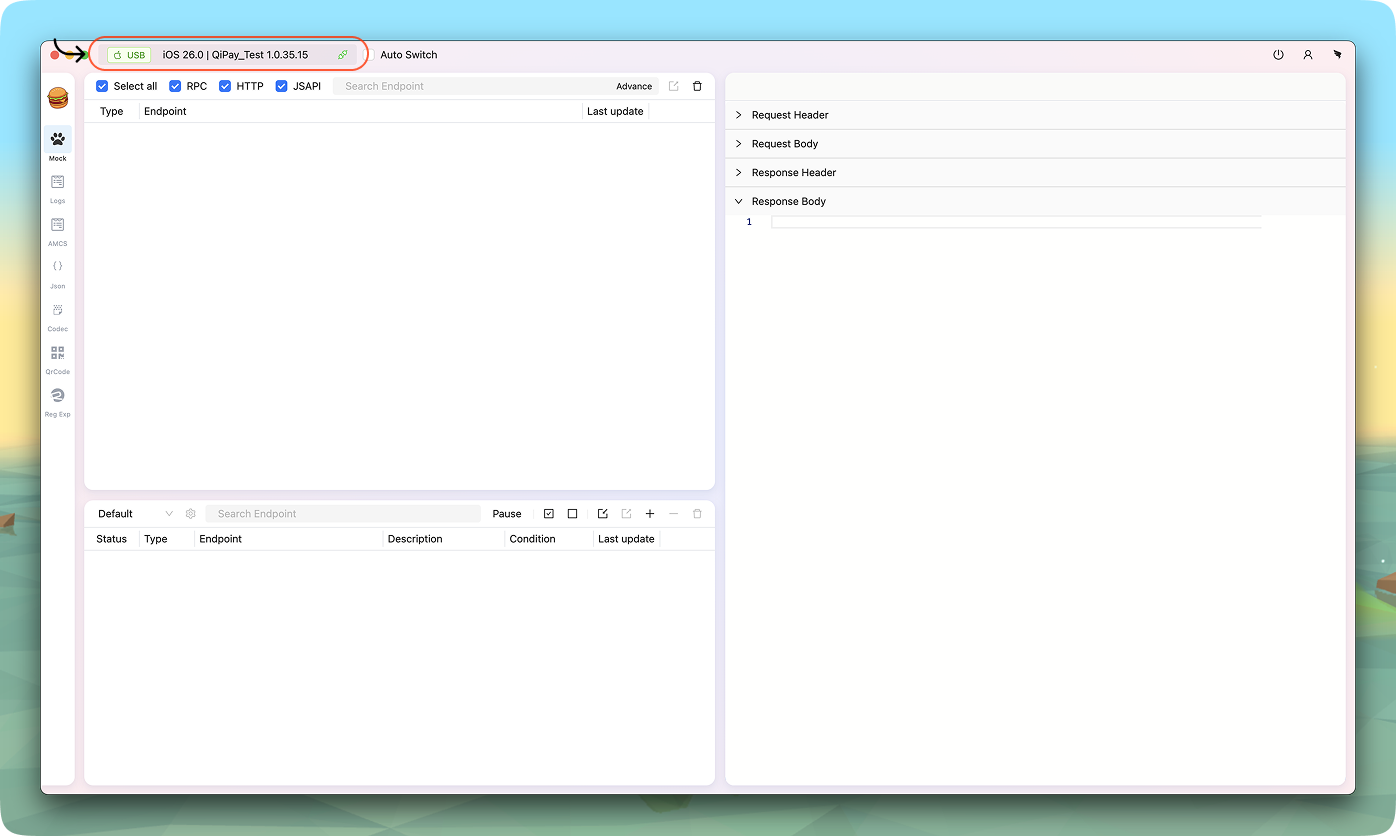Click the trash icon above the request list
This screenshot has height=836, width=1396.
697,86
